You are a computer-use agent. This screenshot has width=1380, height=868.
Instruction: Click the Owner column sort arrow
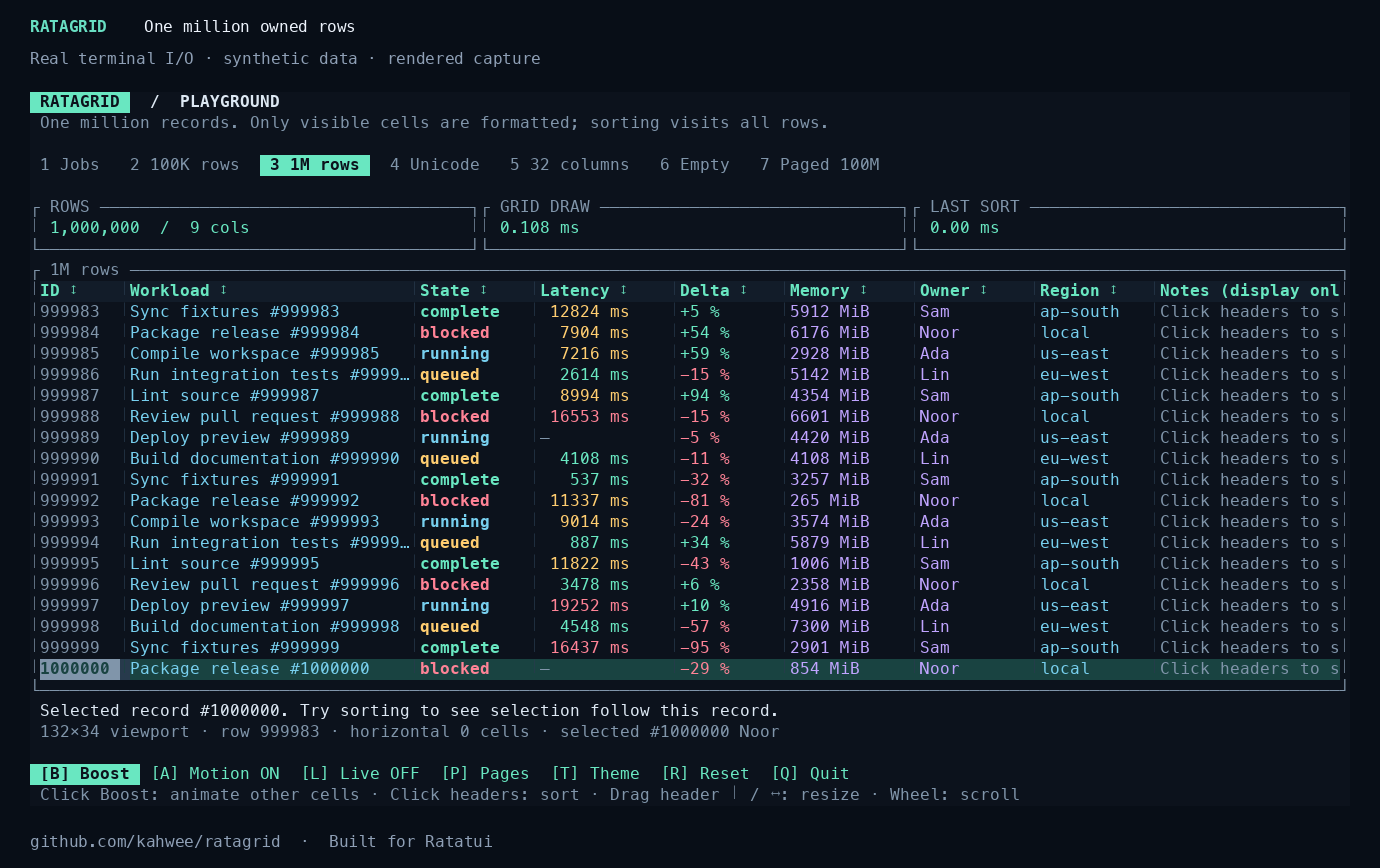coord(984,290)
